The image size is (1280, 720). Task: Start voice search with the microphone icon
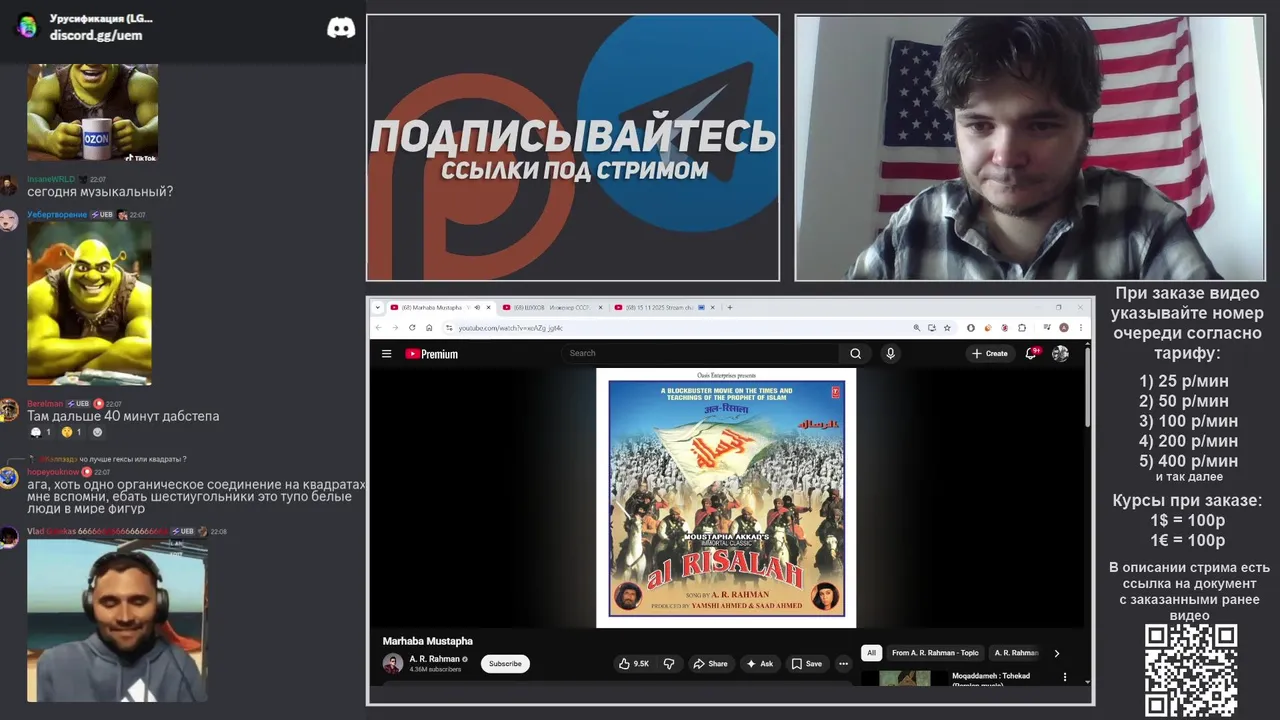(890, 353)
